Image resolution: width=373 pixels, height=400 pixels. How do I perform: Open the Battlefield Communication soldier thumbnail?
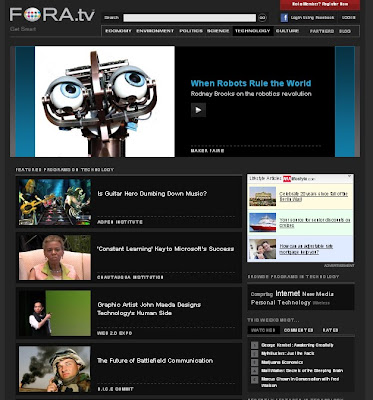coord(55,369)
